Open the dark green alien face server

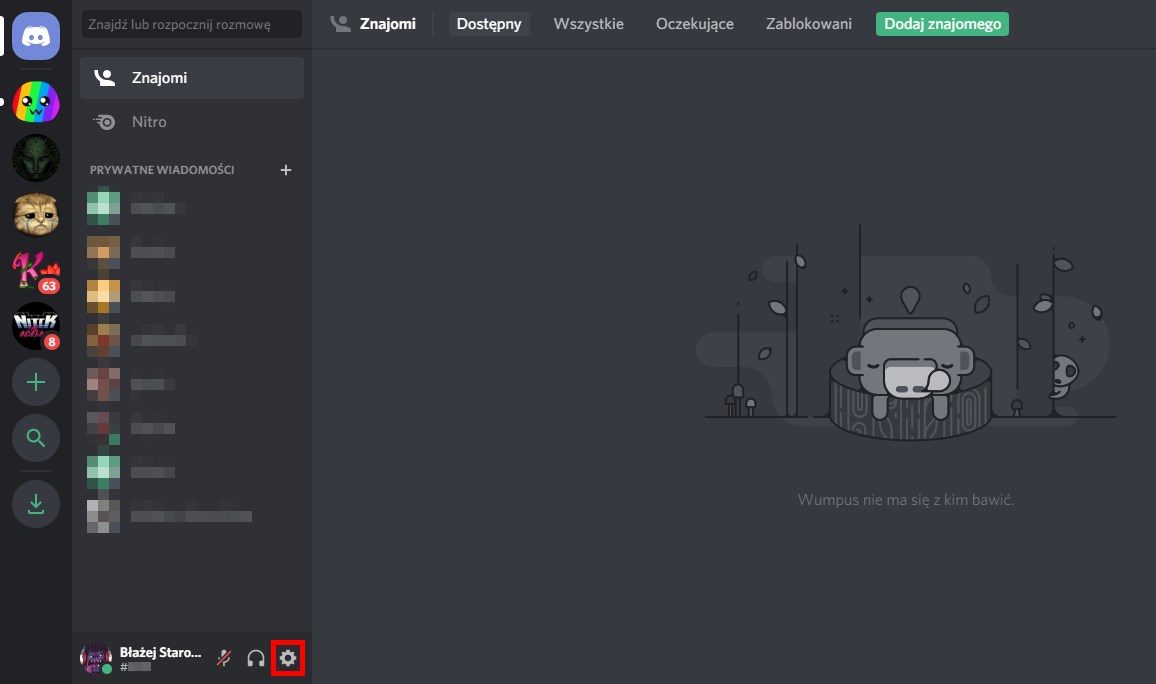pos(35,158)
